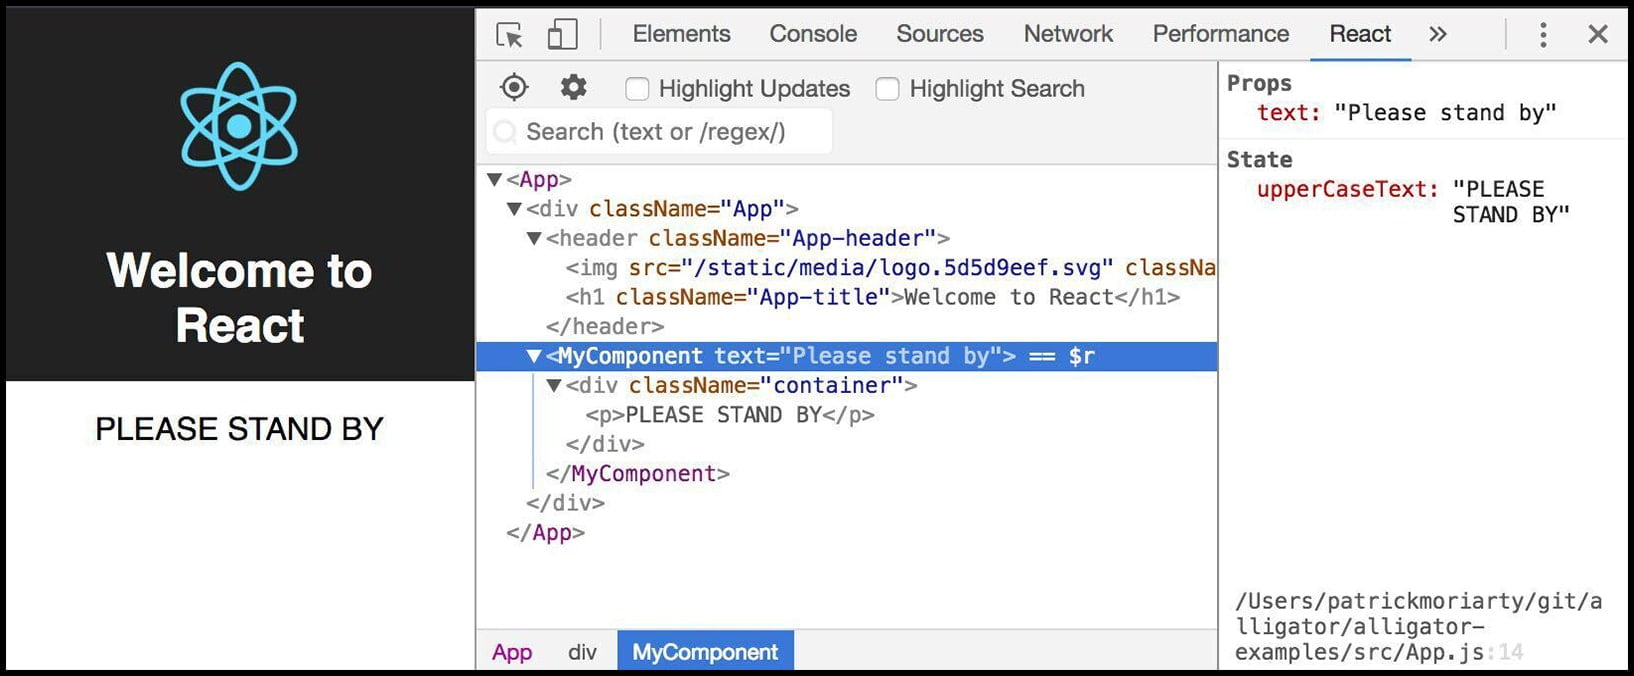The height and width of the screenshot is (676, 1634).
Task: Open React DevTools settings gear
Action: [573, 88]
